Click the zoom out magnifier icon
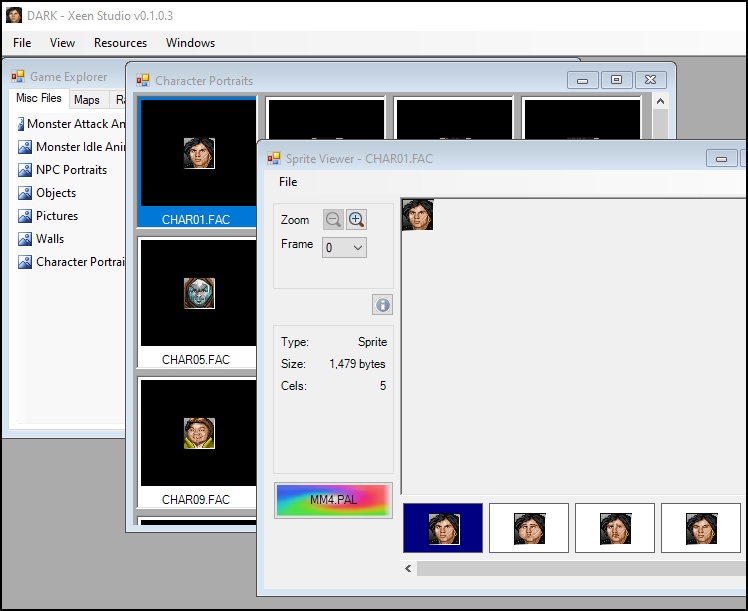This screenshot has width=748, height=611. [333, 220]
